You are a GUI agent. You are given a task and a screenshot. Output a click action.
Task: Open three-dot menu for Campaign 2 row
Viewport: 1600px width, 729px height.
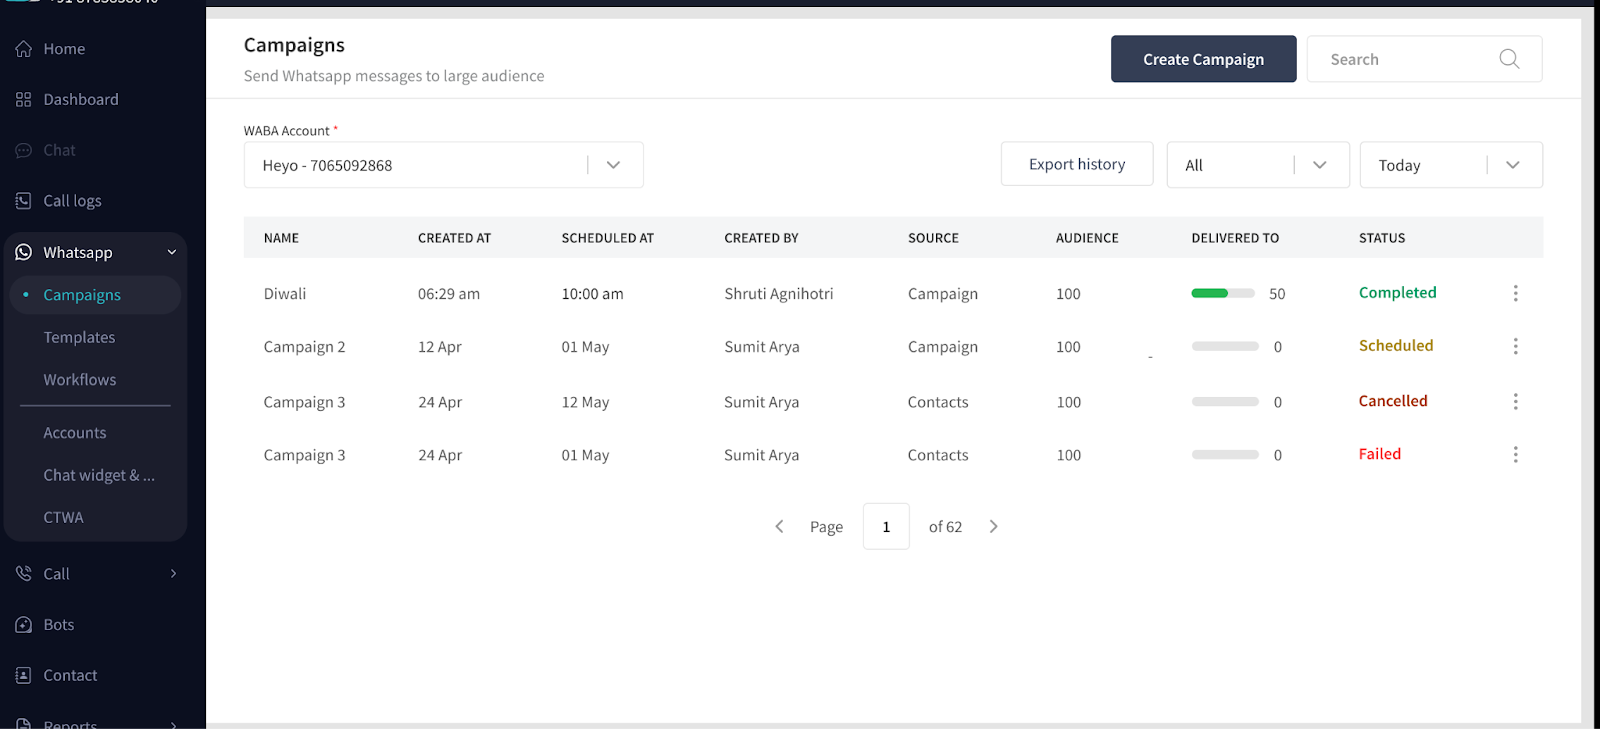tap(1515, 346)
